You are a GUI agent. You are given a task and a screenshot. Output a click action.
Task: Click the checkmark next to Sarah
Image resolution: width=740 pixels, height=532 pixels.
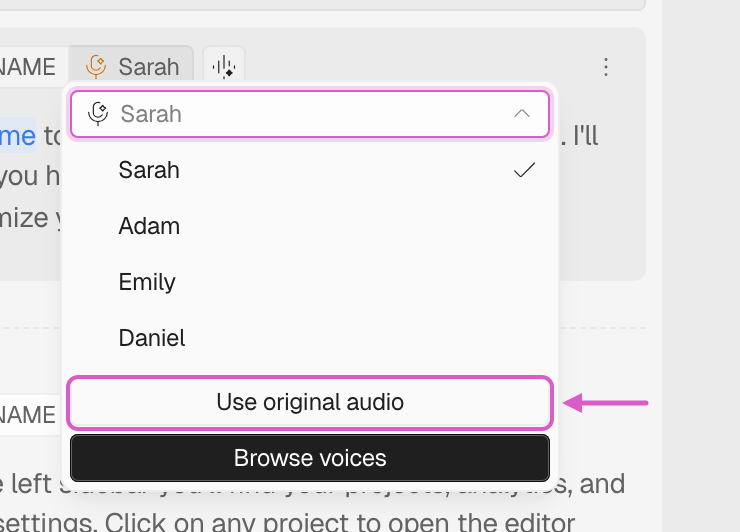[524, 170]
